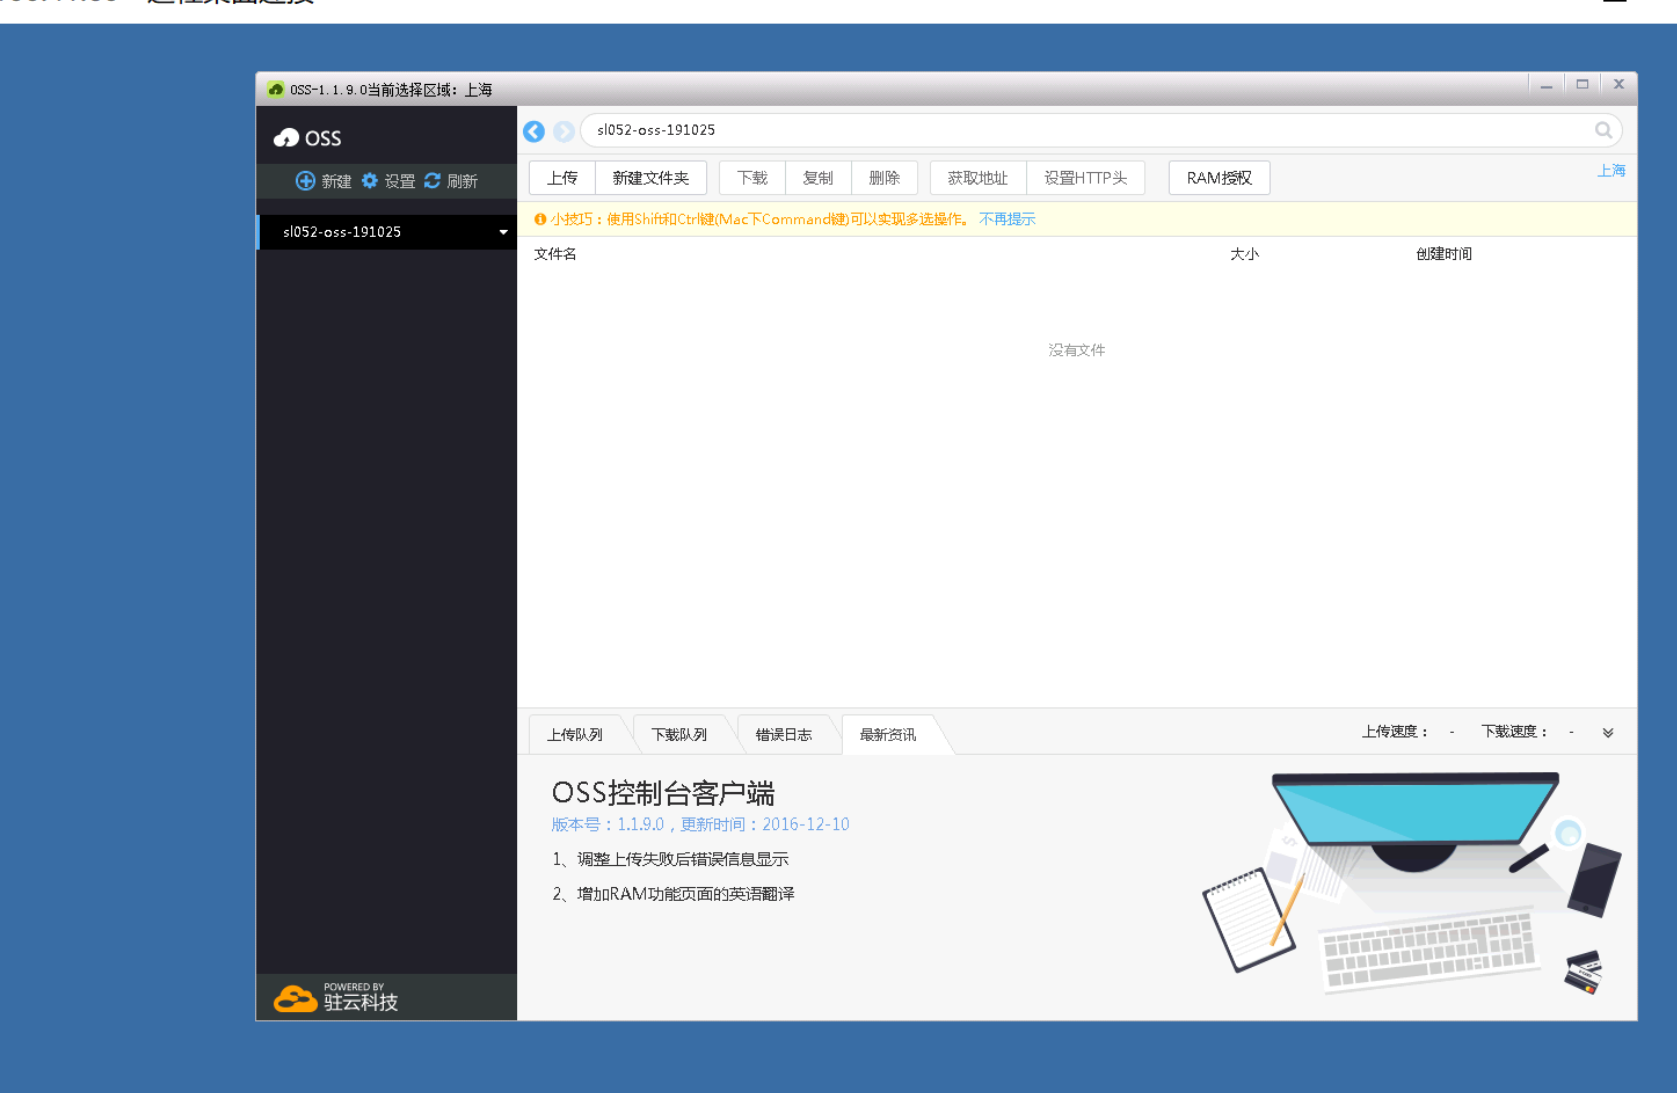The width and height of the screenshot is (1677, 1093).
Task: Switch to the 上传队列 tab
Action: 575,735
